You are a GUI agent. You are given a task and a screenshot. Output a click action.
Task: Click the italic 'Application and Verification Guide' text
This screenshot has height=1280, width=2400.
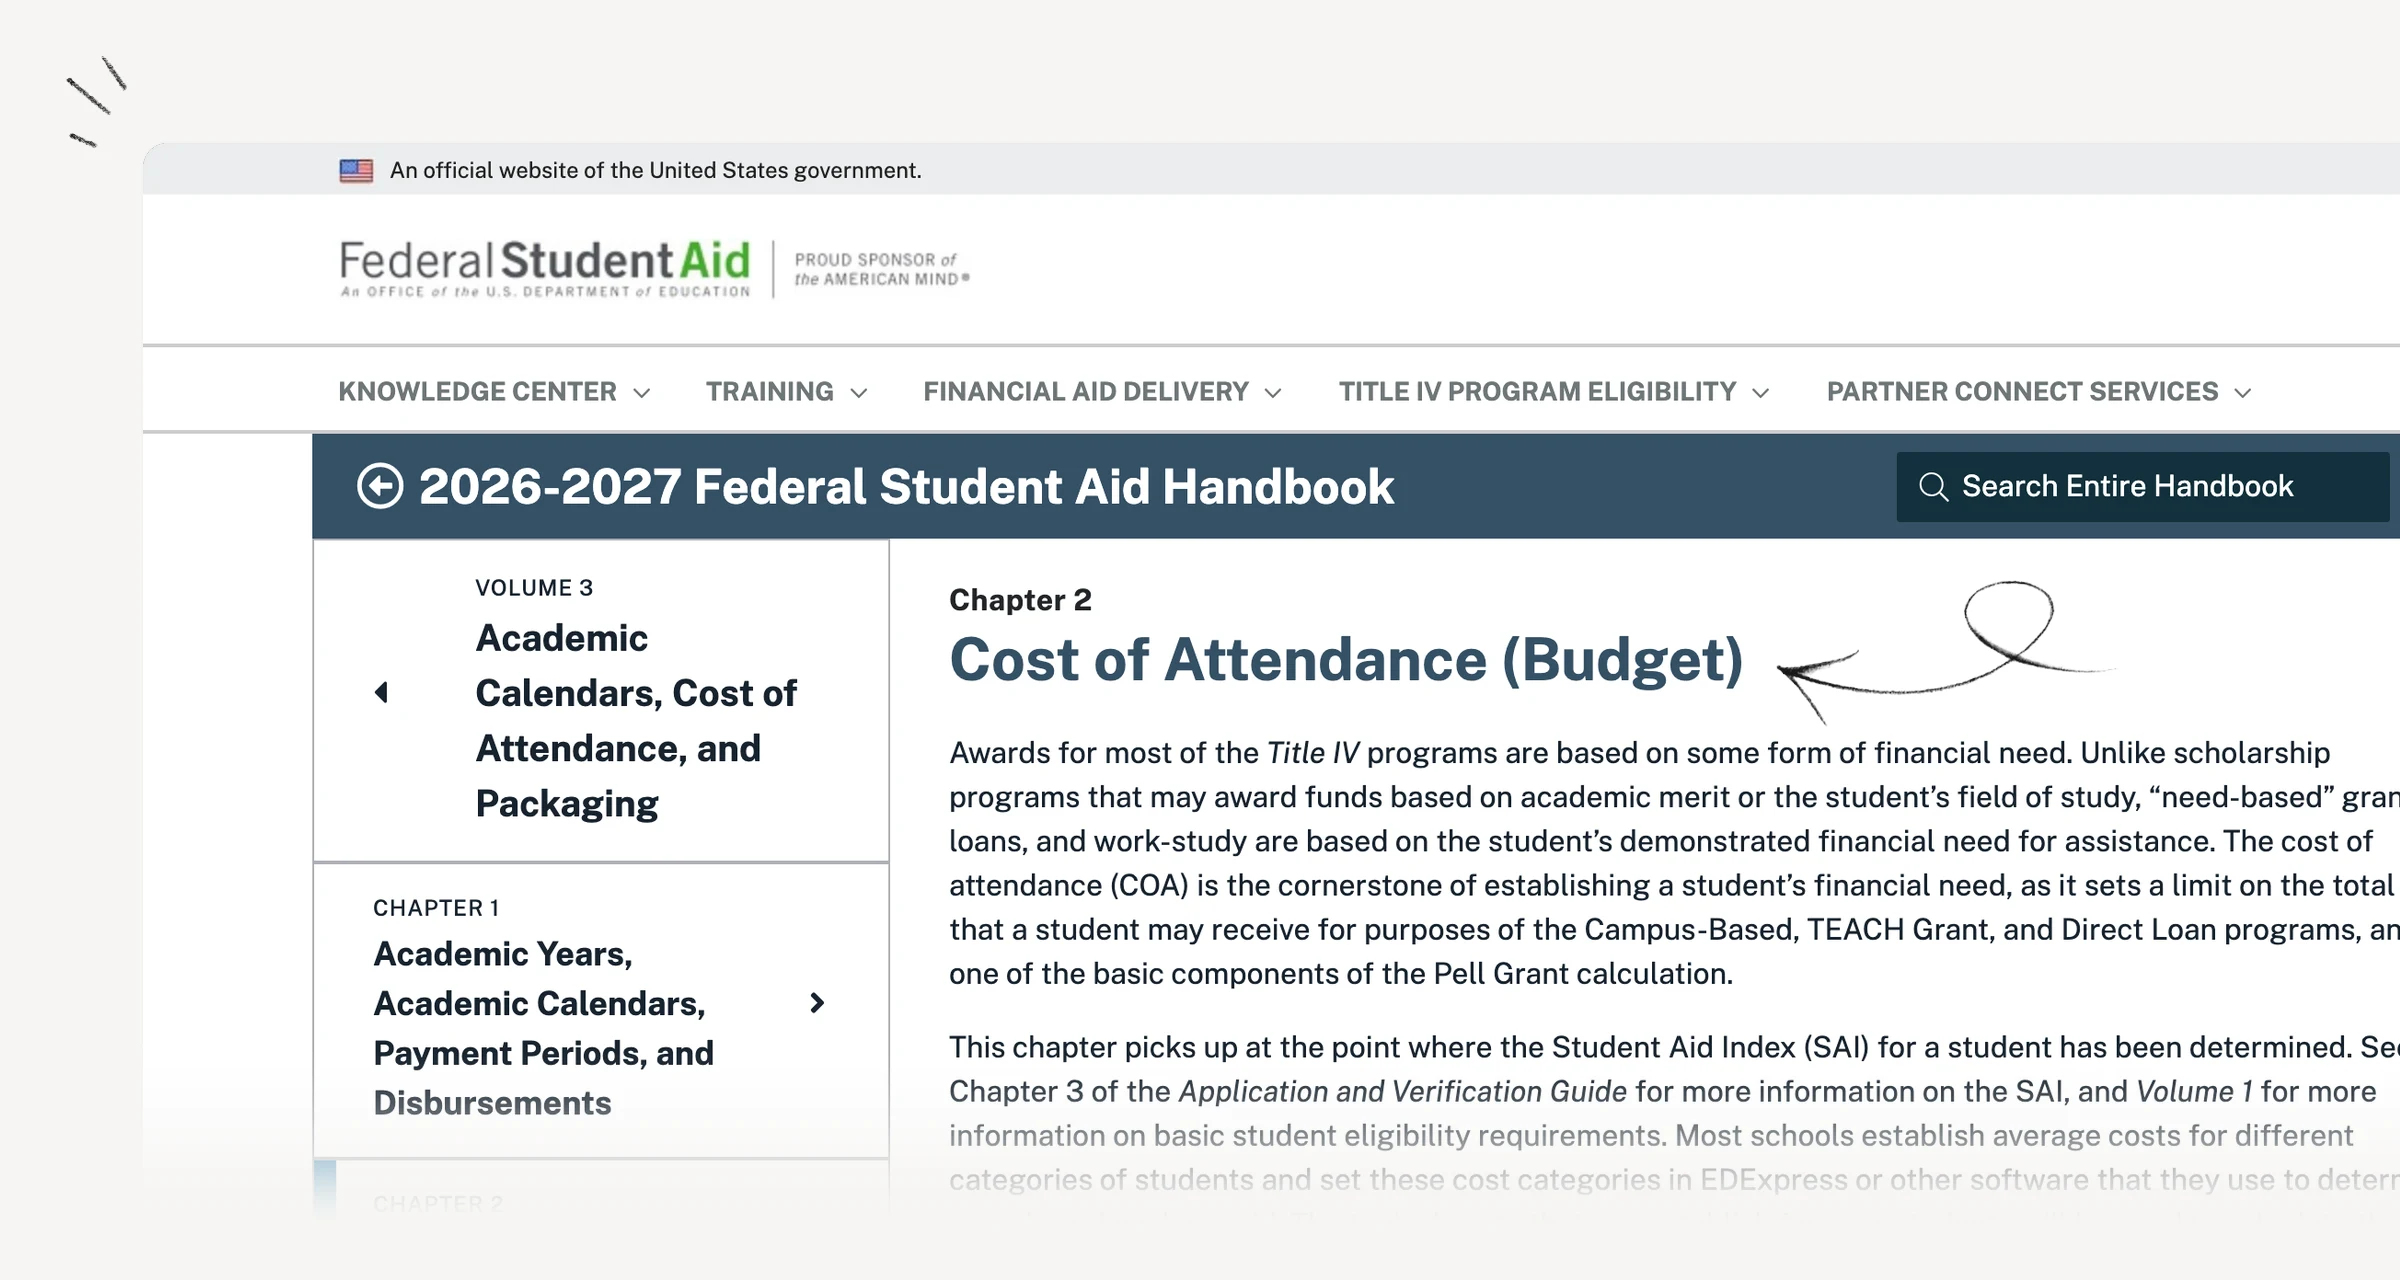point(1403,1091)
